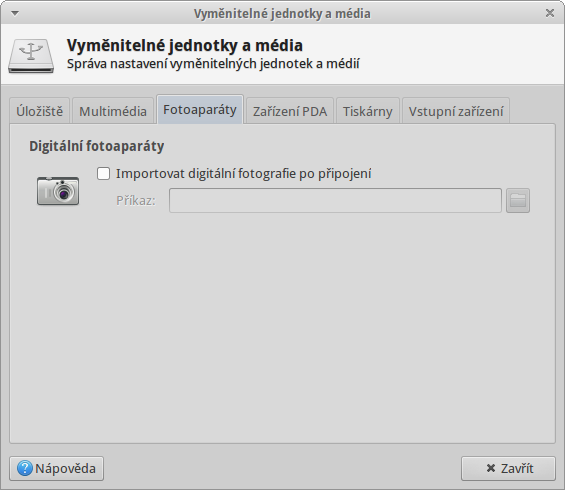Select the Fotoaparáty tab

(200, 110)
